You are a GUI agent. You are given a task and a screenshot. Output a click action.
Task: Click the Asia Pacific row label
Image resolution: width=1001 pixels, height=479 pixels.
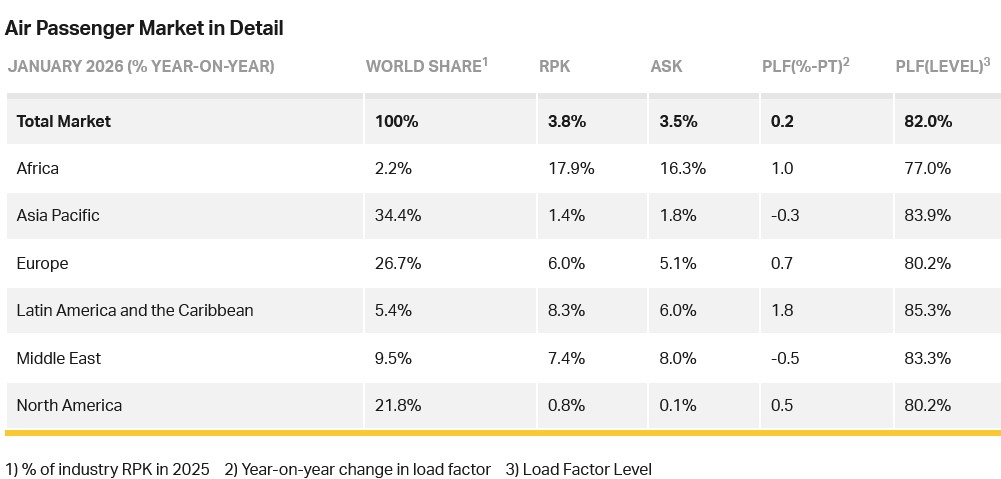(x=58, y=215)
